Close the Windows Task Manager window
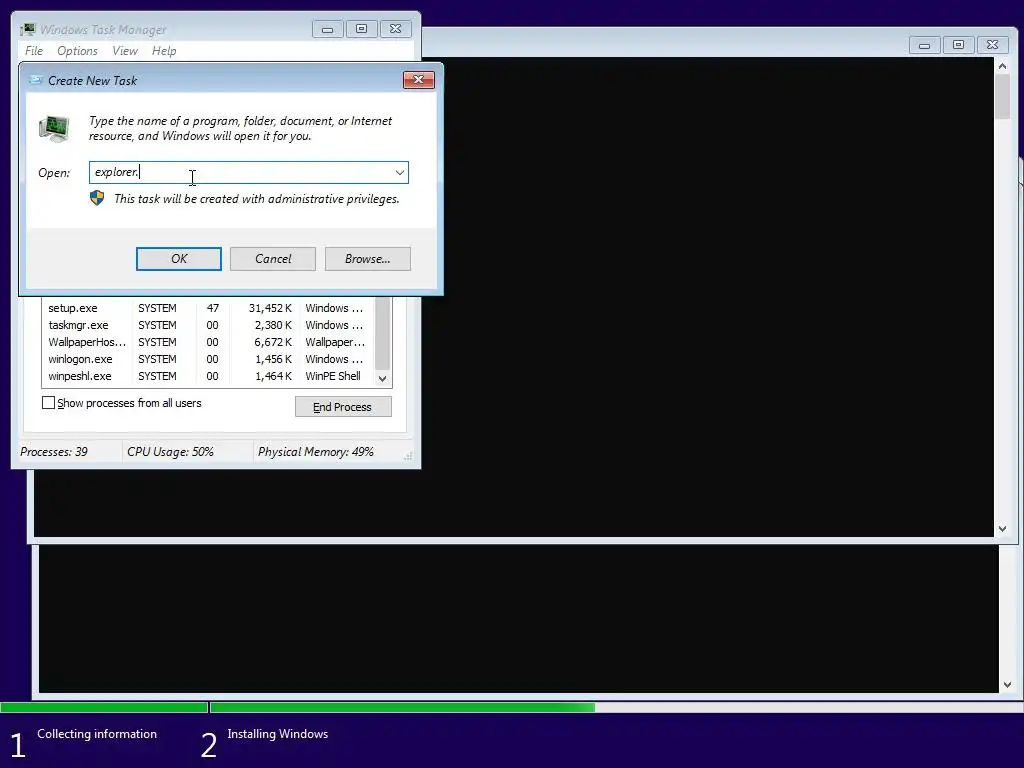This screenshot has height=768, width=1024. click(x=396, y=29)
